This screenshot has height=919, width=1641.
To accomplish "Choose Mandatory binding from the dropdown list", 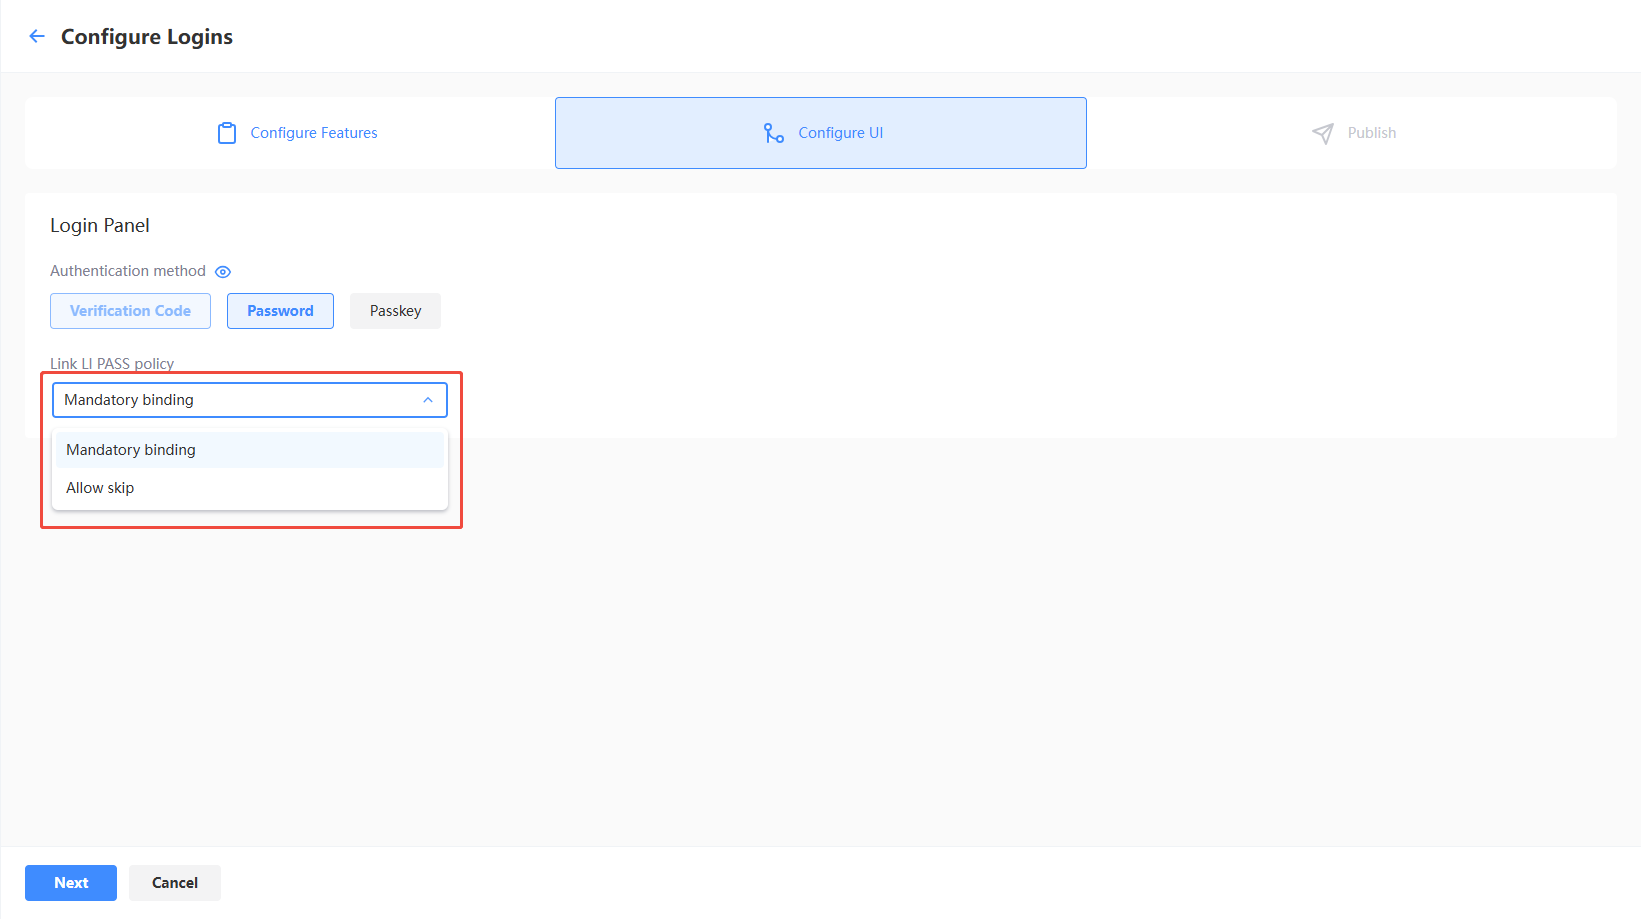I will click(x=250, y=450).
